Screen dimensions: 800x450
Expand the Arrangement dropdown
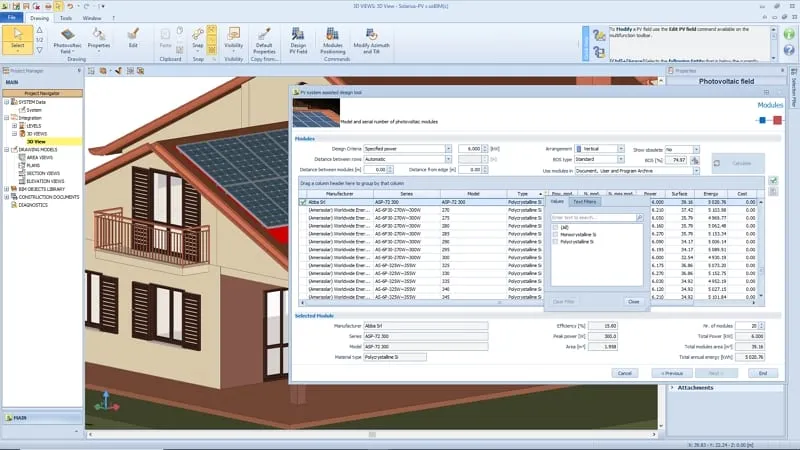tap(618, 148)
